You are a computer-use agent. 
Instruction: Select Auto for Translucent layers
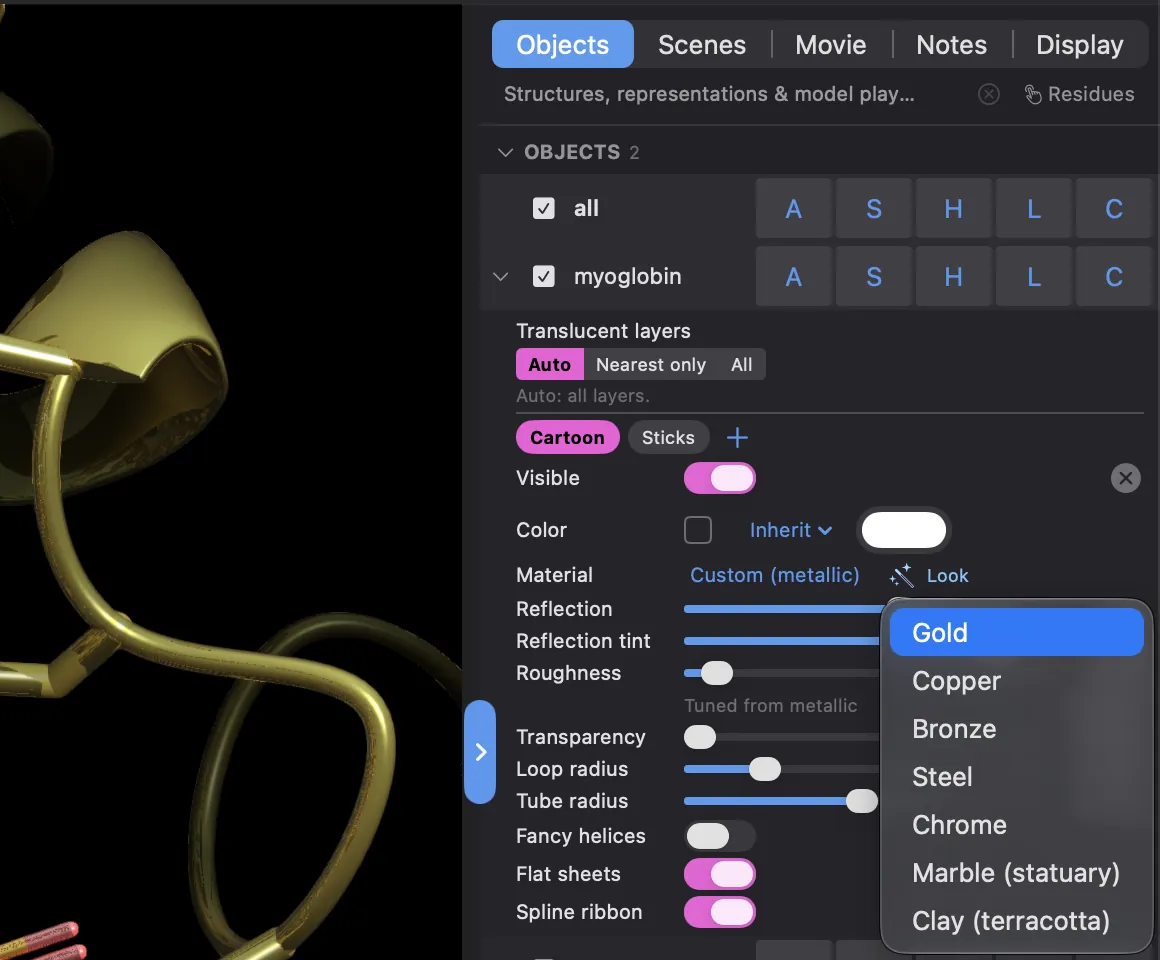pos(550,365)
